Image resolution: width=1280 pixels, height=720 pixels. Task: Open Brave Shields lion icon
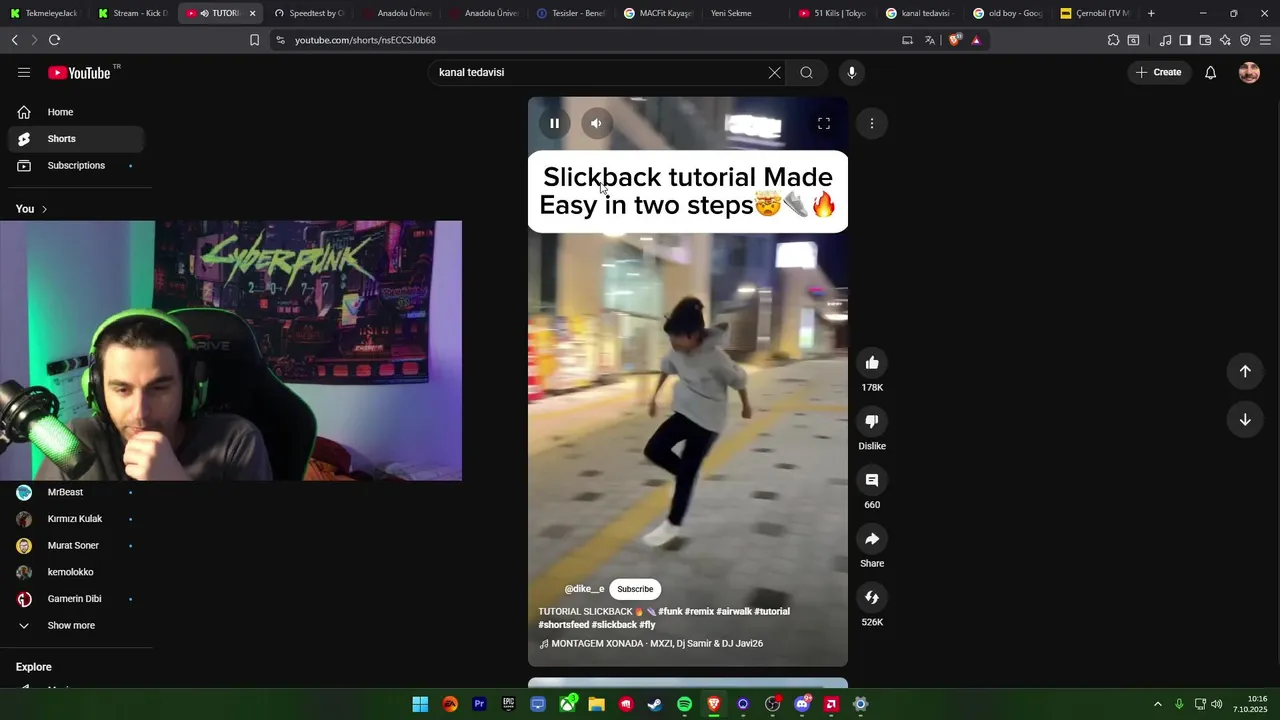coord(954,40)
